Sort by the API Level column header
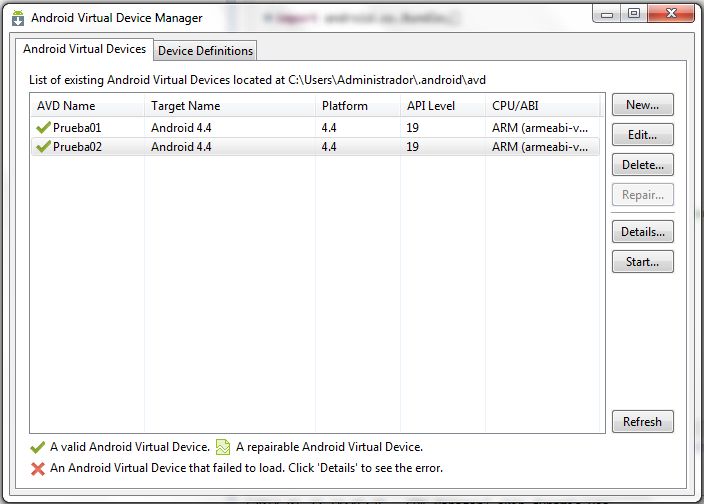The height and width of the screenshot is (504, 704). (443, 106)
